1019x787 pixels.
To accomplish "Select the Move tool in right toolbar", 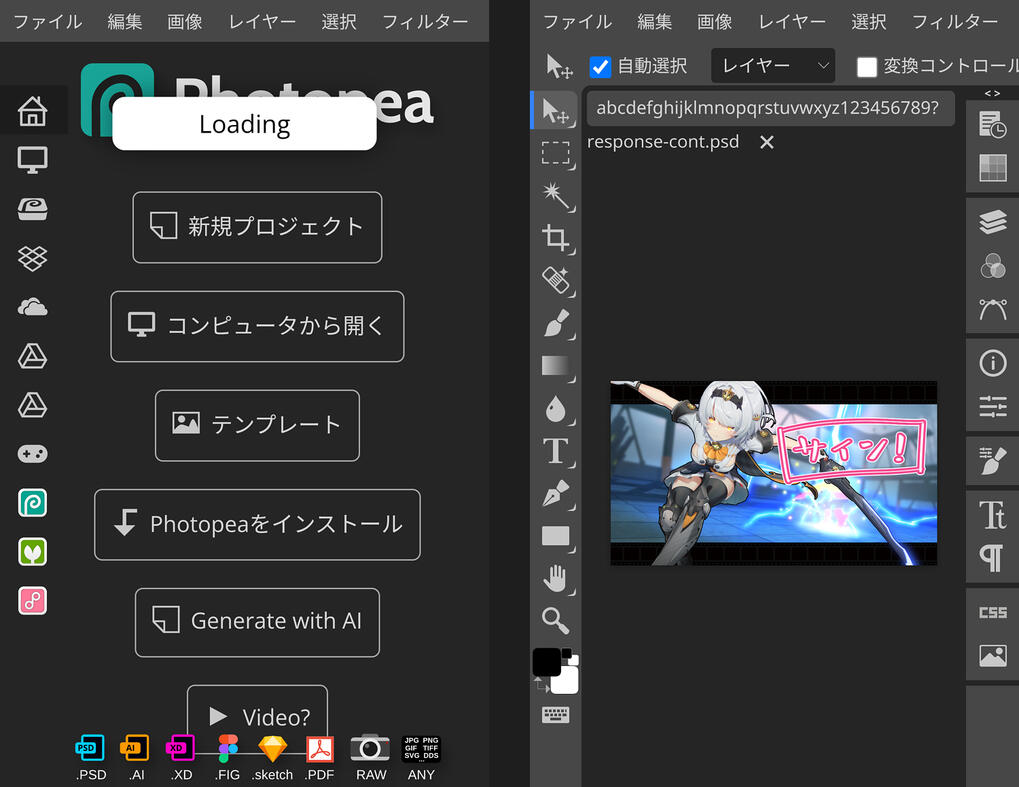I will tap(556, 111).
